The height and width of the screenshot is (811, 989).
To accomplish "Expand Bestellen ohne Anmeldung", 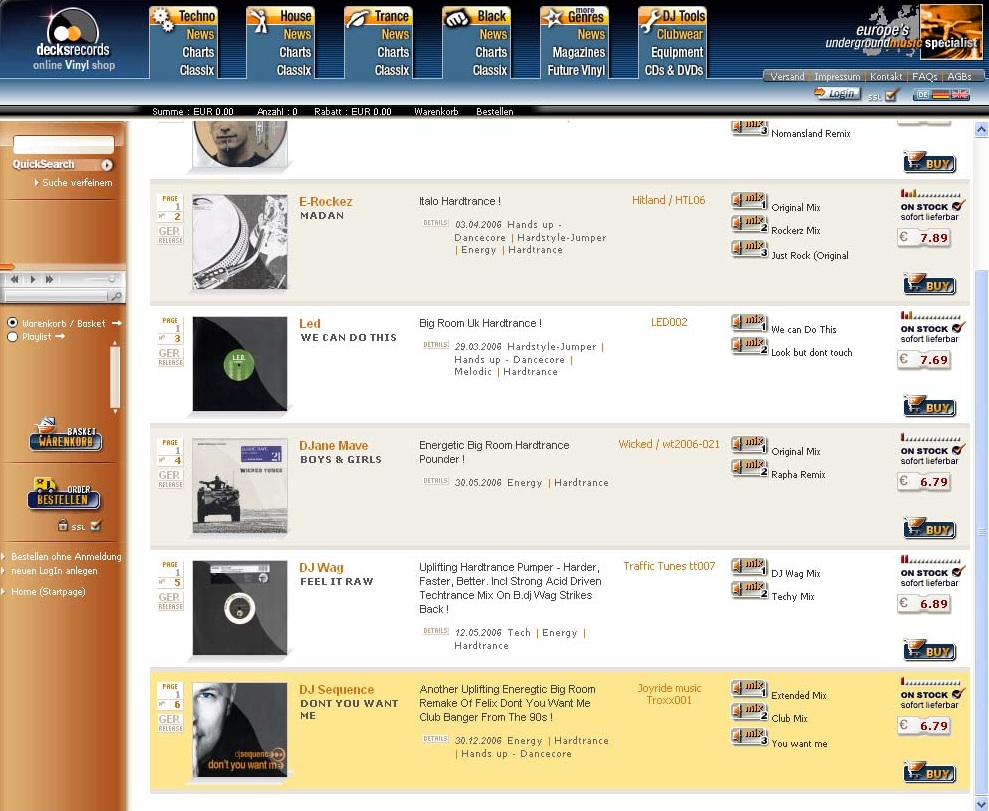I will (x=66, y=557).
